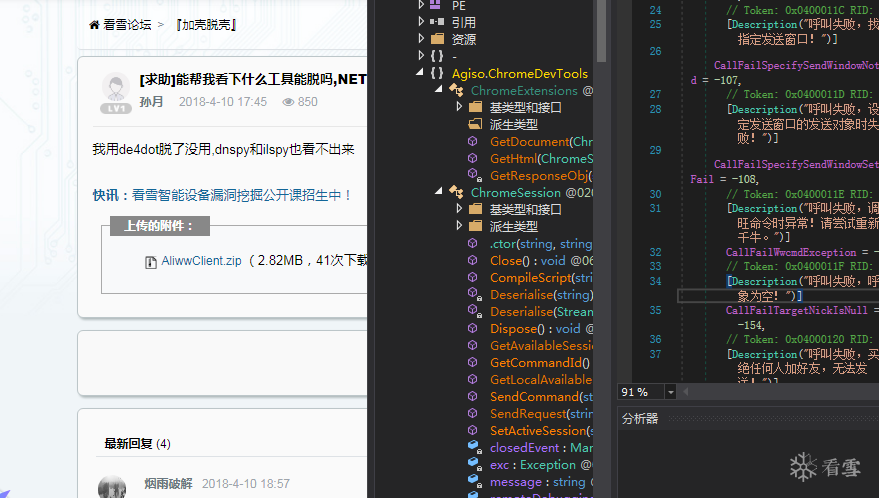Click the 分析器 analyzer panel title
The image size is (879, 498).
tap(640, 418)
